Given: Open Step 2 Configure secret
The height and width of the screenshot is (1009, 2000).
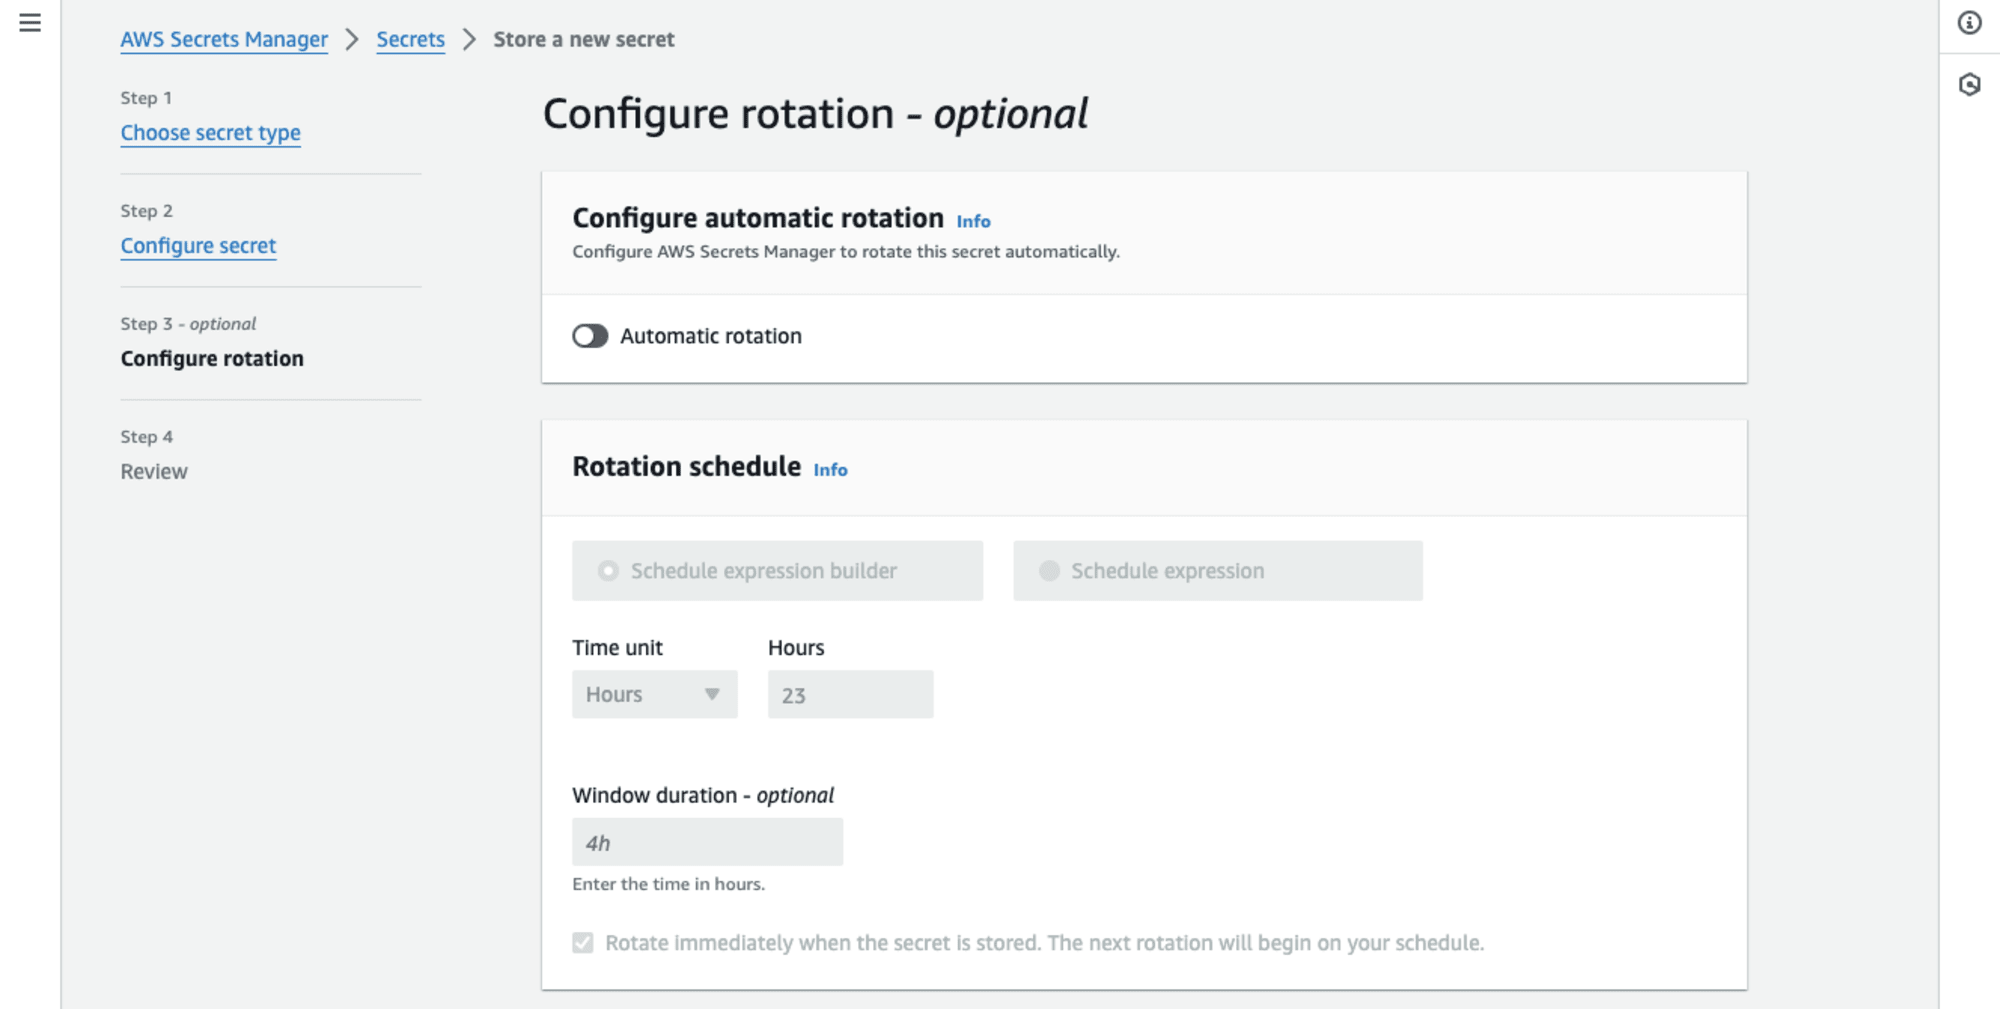Looking at the screenshot, I should click(x=198, y=245).
